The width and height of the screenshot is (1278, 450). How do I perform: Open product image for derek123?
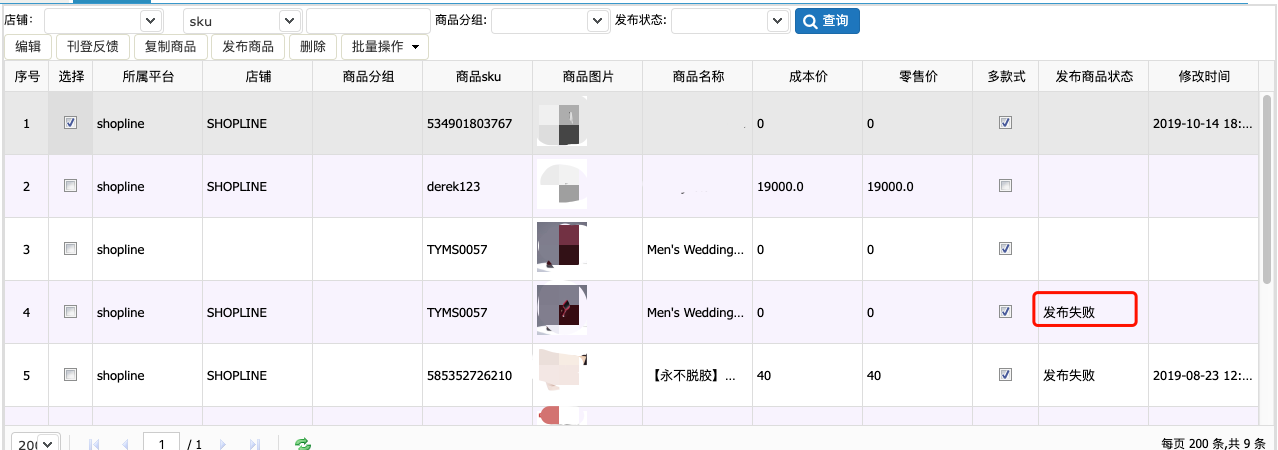tap(561, 186)
